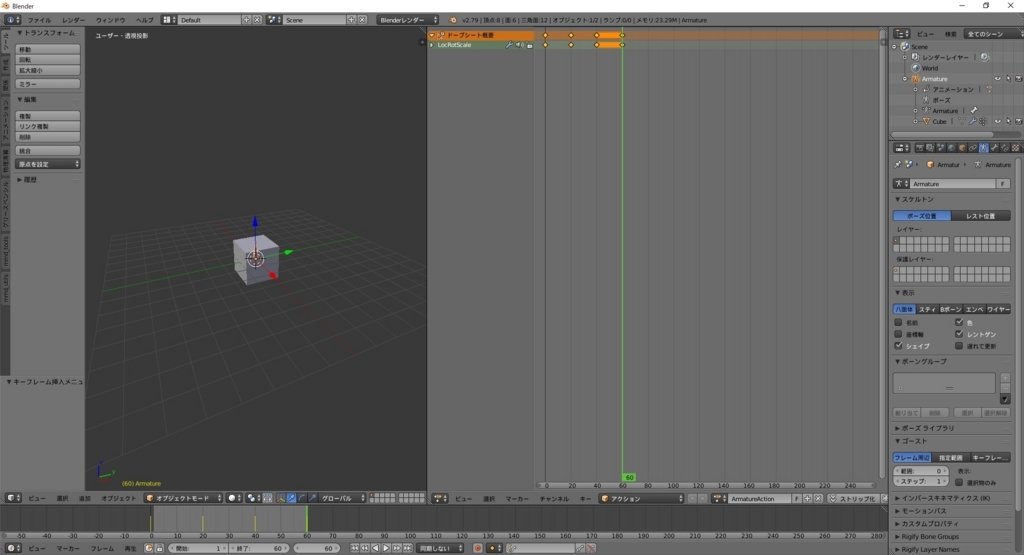Screen dimensions: 1024x555
Task: Adjust the ghost 範囲 value field
Action: [920, 471]
